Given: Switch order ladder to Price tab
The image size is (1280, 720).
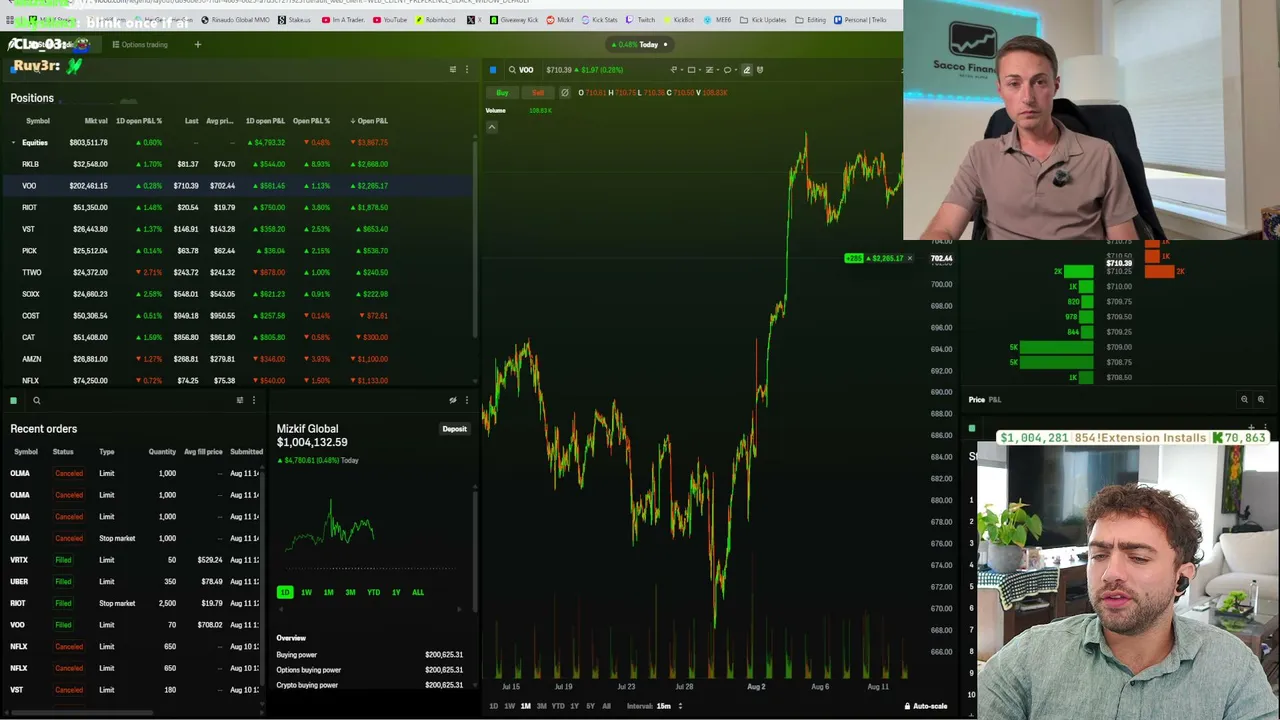Looking at the screenshot, I should [976, 400].
